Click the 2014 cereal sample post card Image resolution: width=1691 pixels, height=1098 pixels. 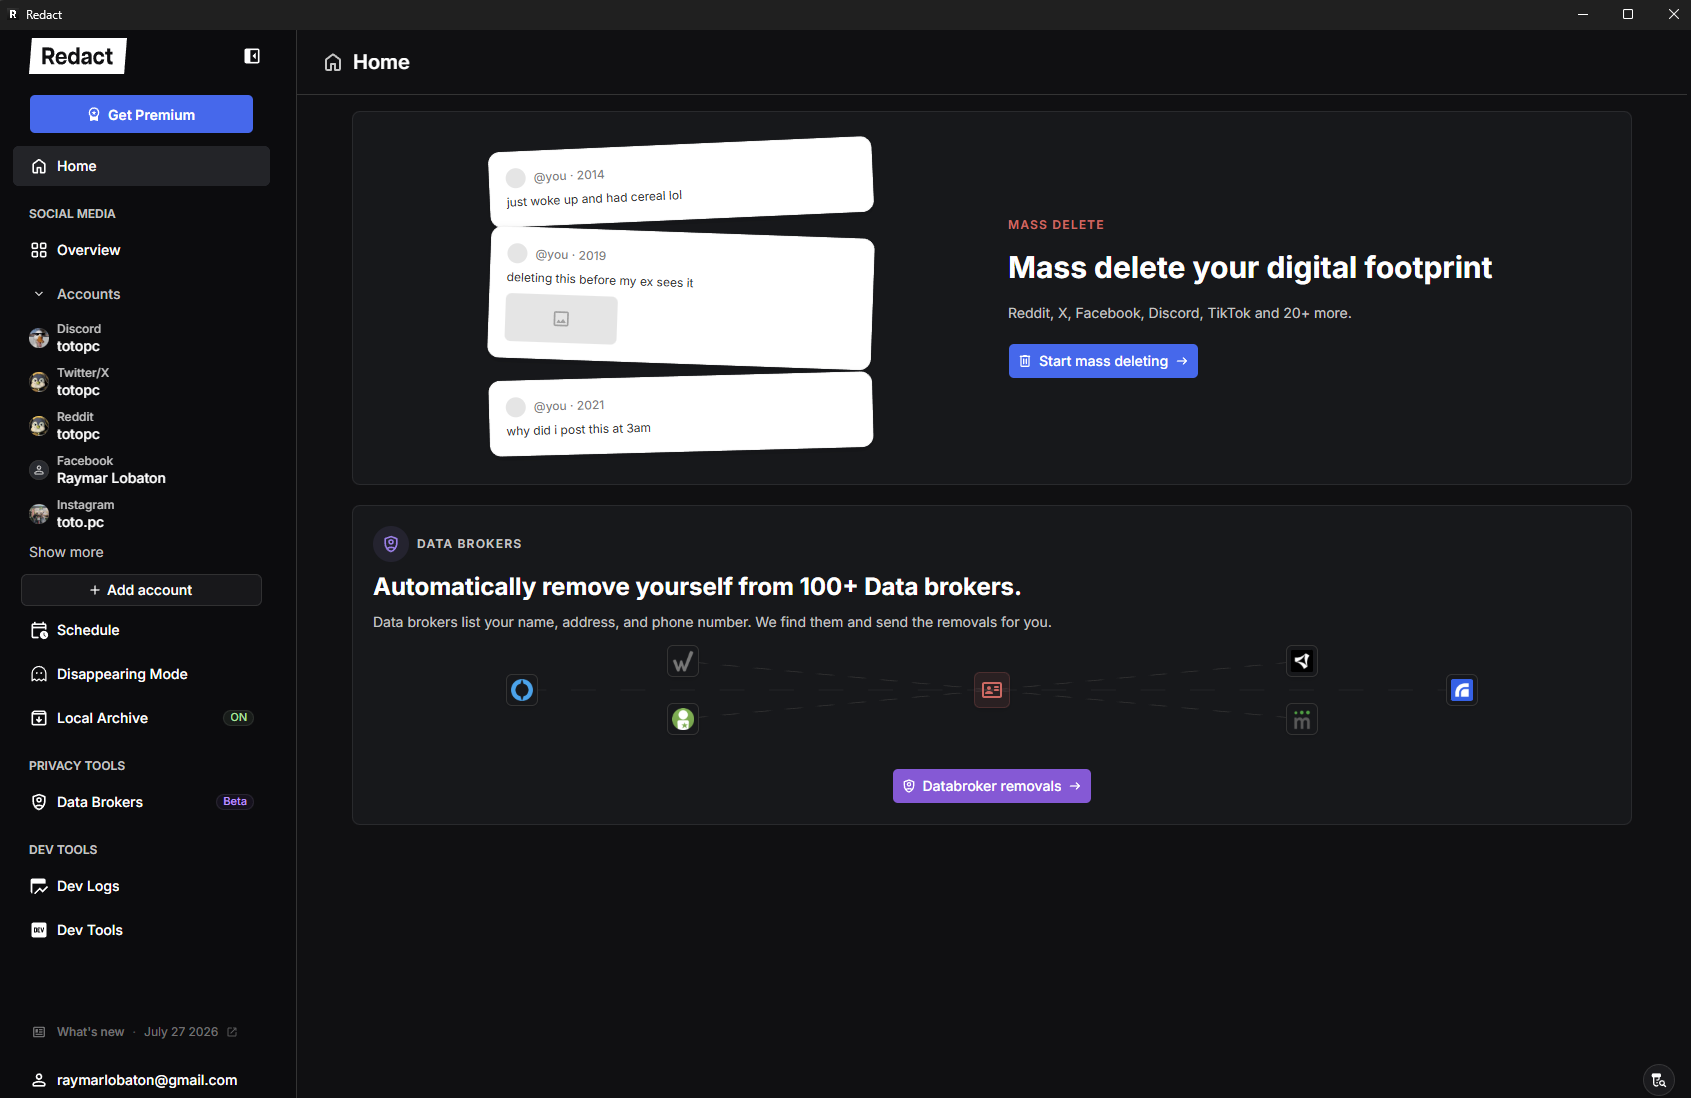click(681, 181)
